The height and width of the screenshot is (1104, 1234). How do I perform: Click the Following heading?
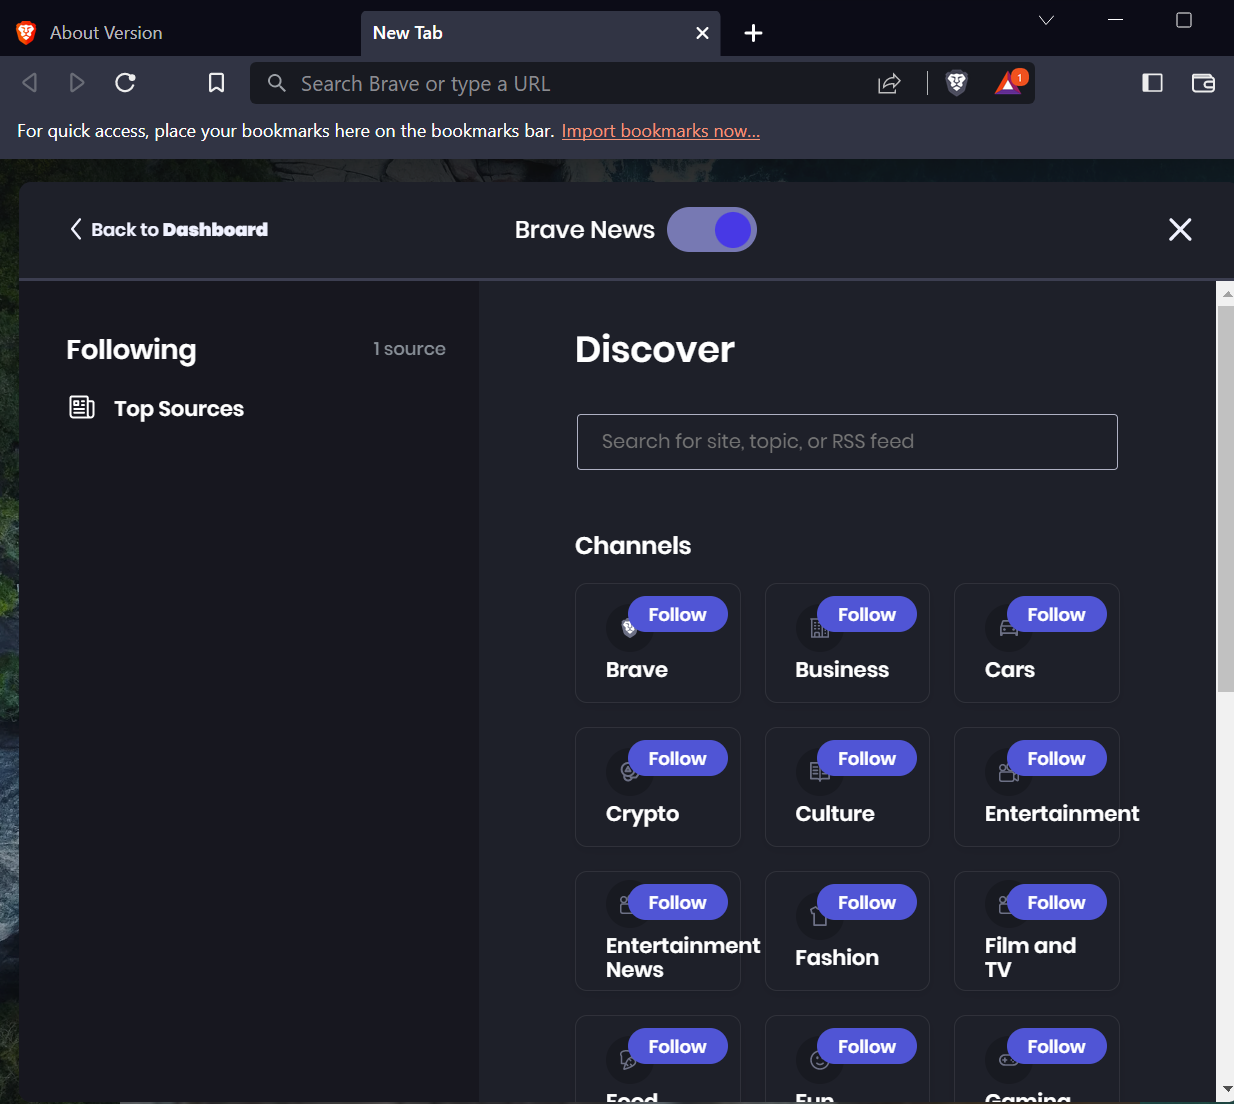click(131, 350)
